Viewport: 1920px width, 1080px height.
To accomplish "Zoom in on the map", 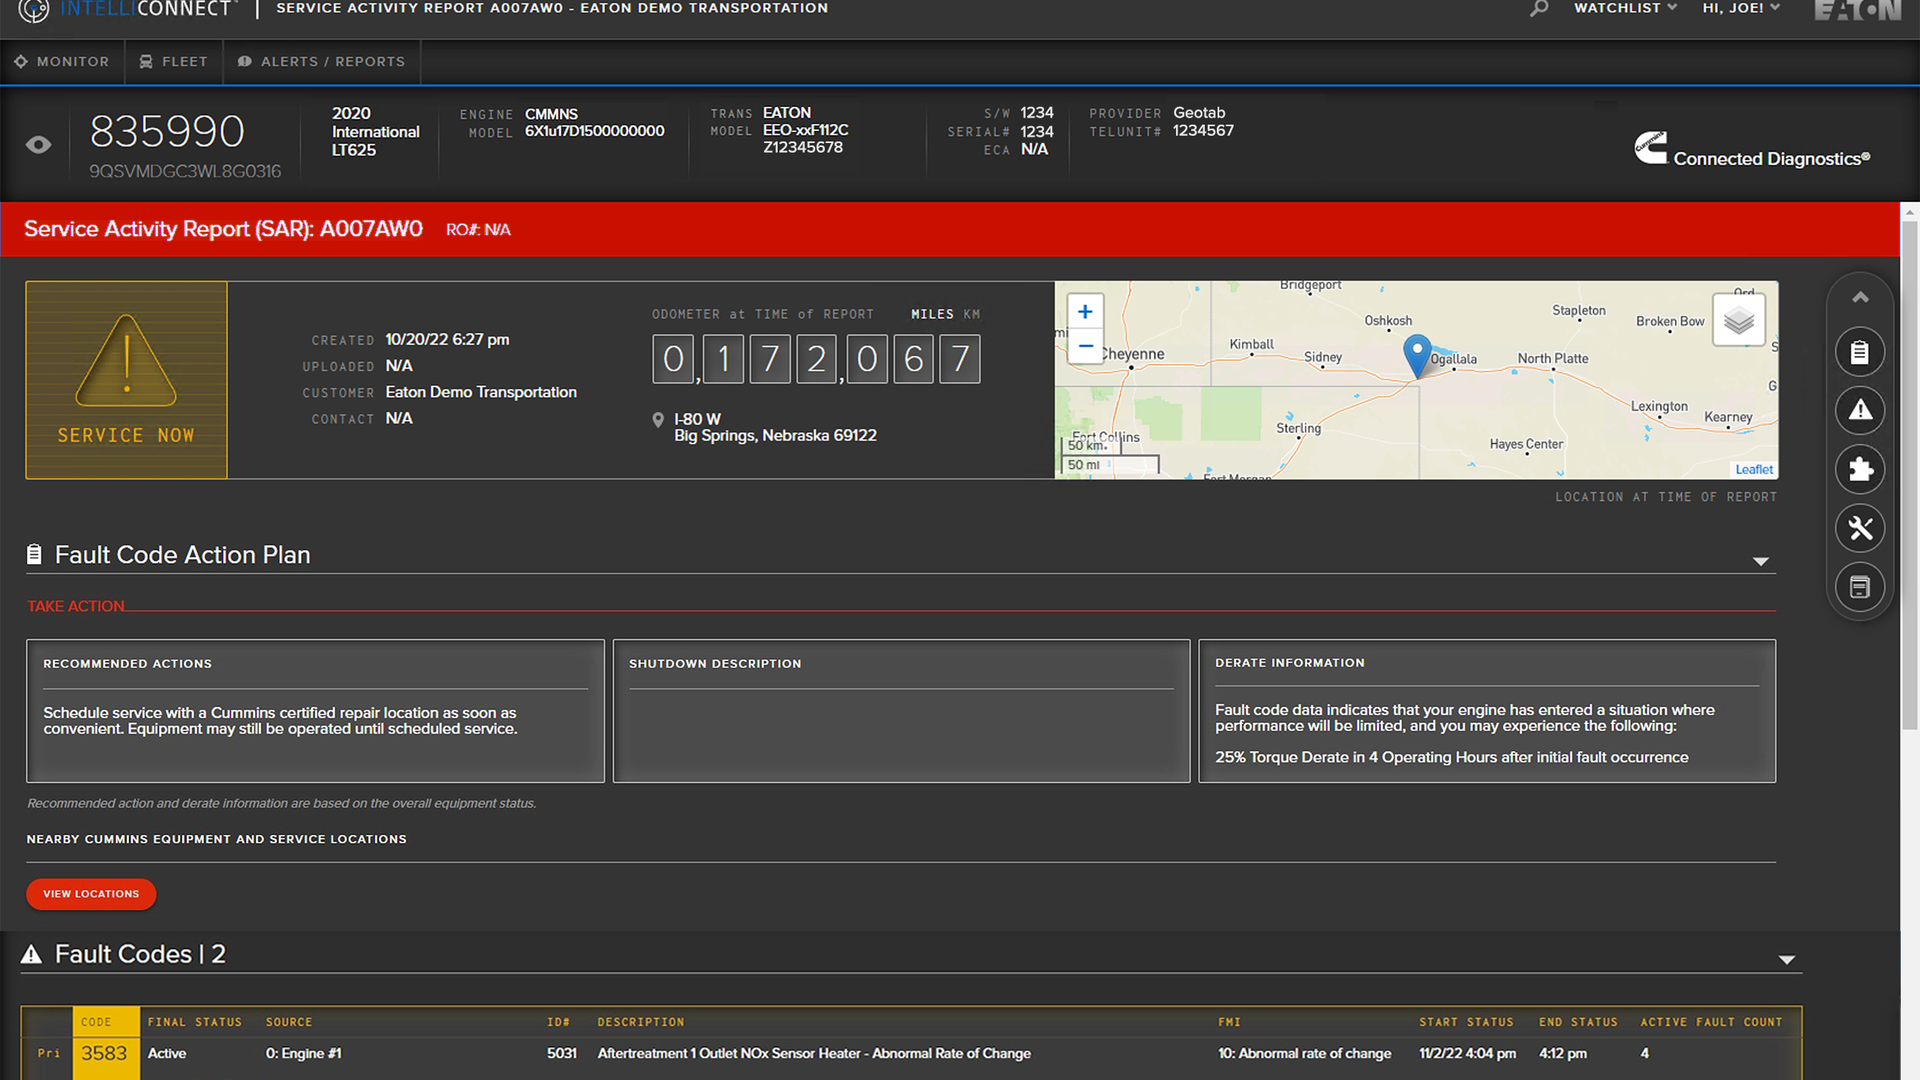I will click(x=1085, y=312).
